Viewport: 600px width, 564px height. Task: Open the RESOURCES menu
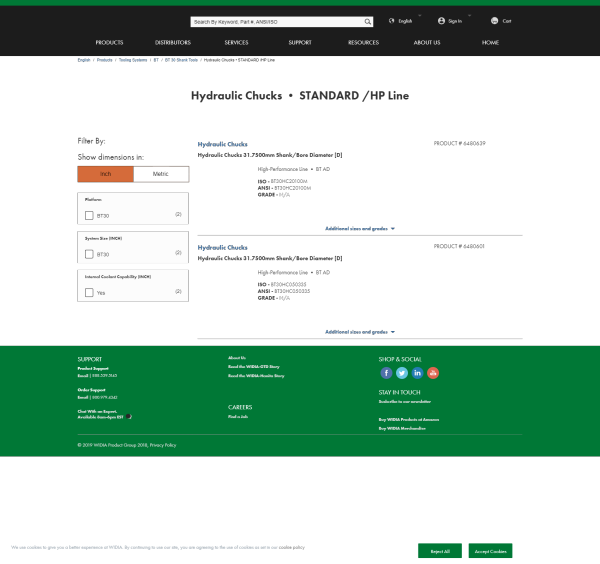[363, 42]
